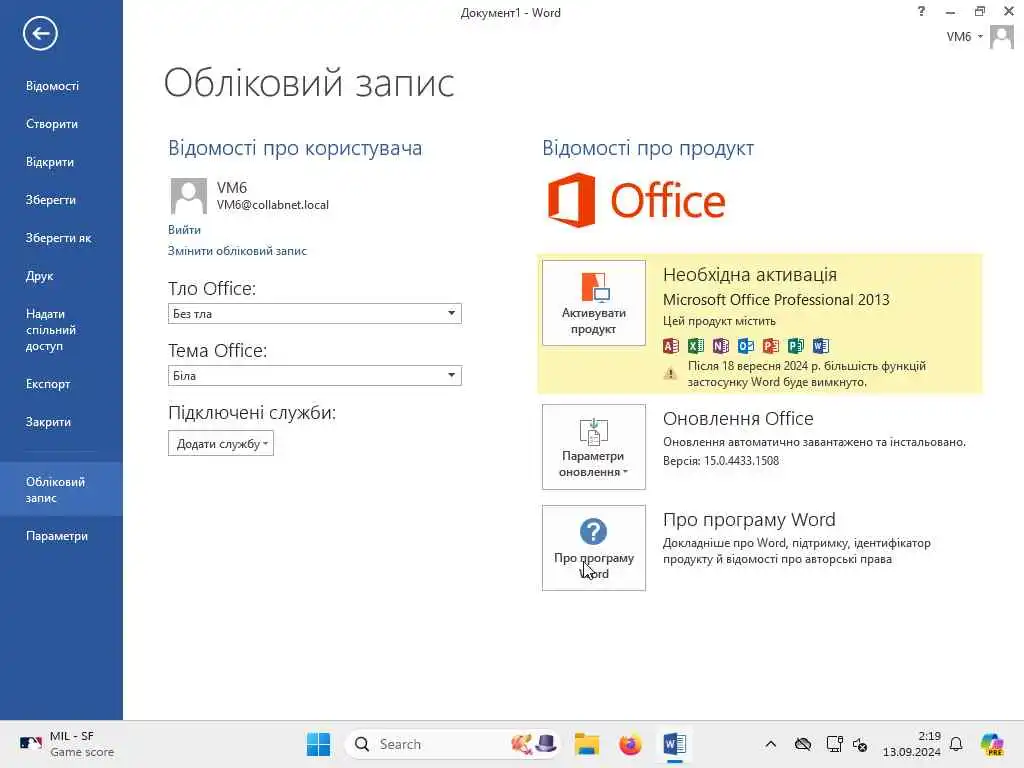Image resolution: width=1024 pixels, height=768 pixels.
Task: Open File Explorer from the taskbar
Action: tap(586, 744)
